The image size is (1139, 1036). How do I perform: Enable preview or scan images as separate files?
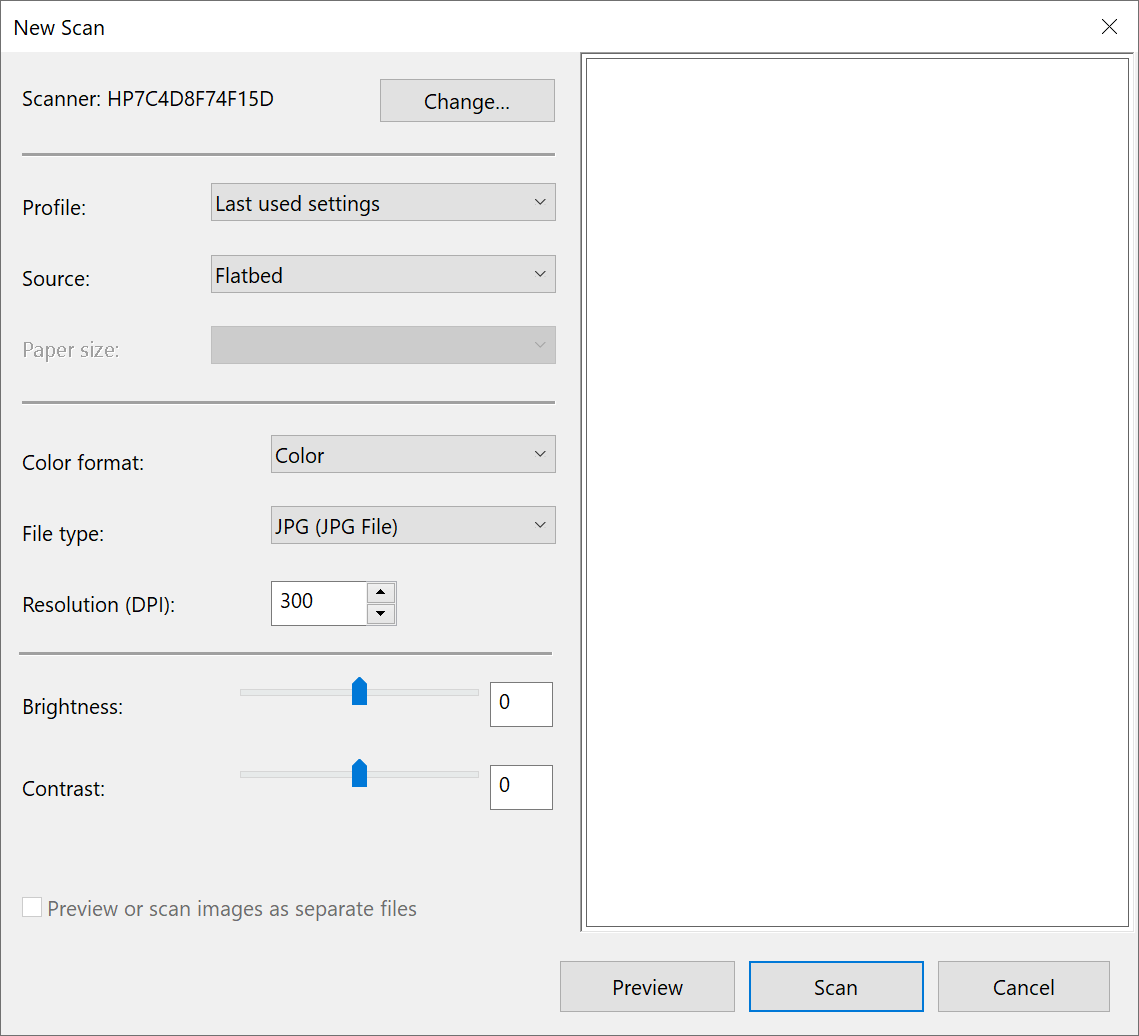[x=31, y=907]
